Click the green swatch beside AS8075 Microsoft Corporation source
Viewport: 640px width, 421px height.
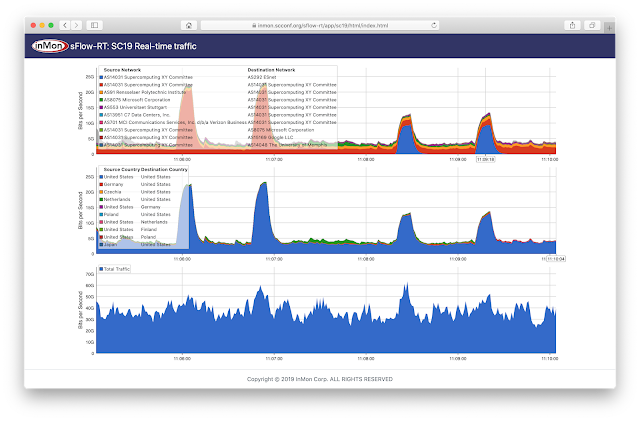point(101,100)
